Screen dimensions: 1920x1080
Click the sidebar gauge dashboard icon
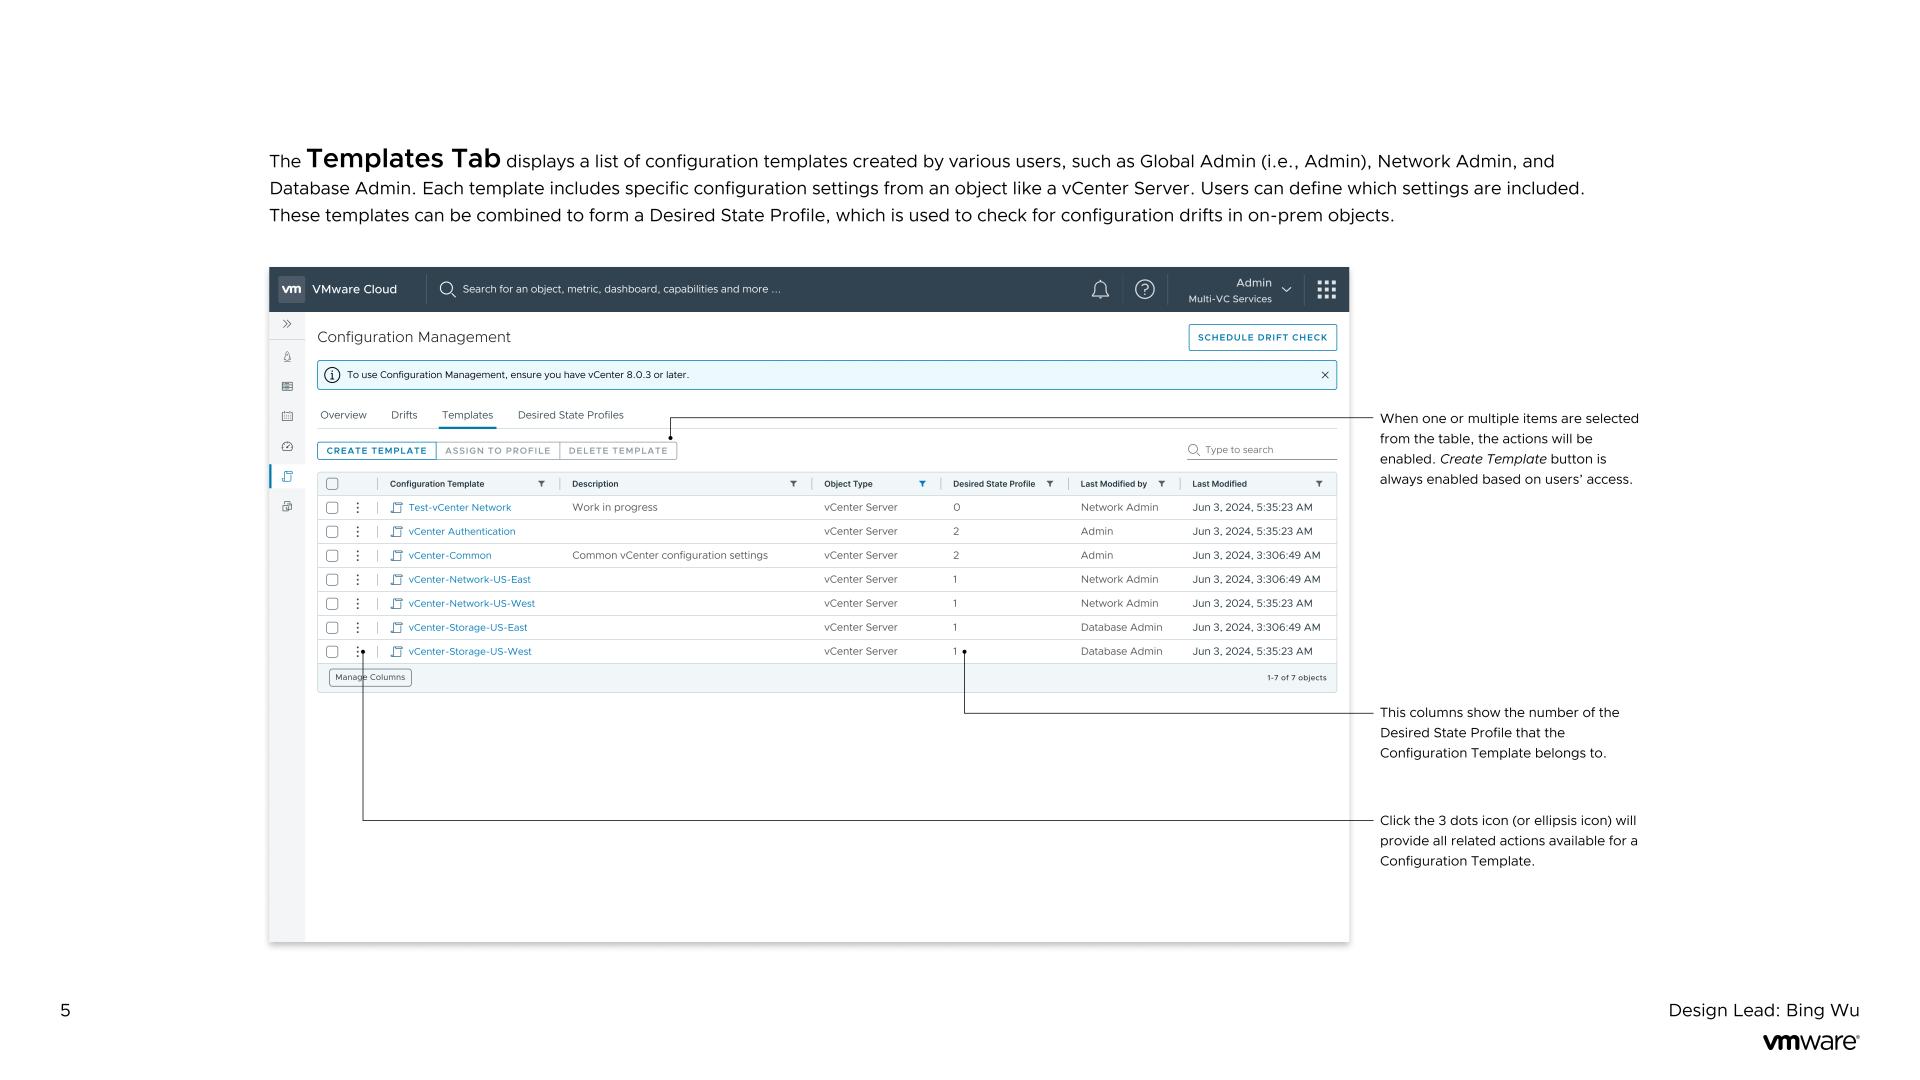pyautogui.click(x=287, y=447)
